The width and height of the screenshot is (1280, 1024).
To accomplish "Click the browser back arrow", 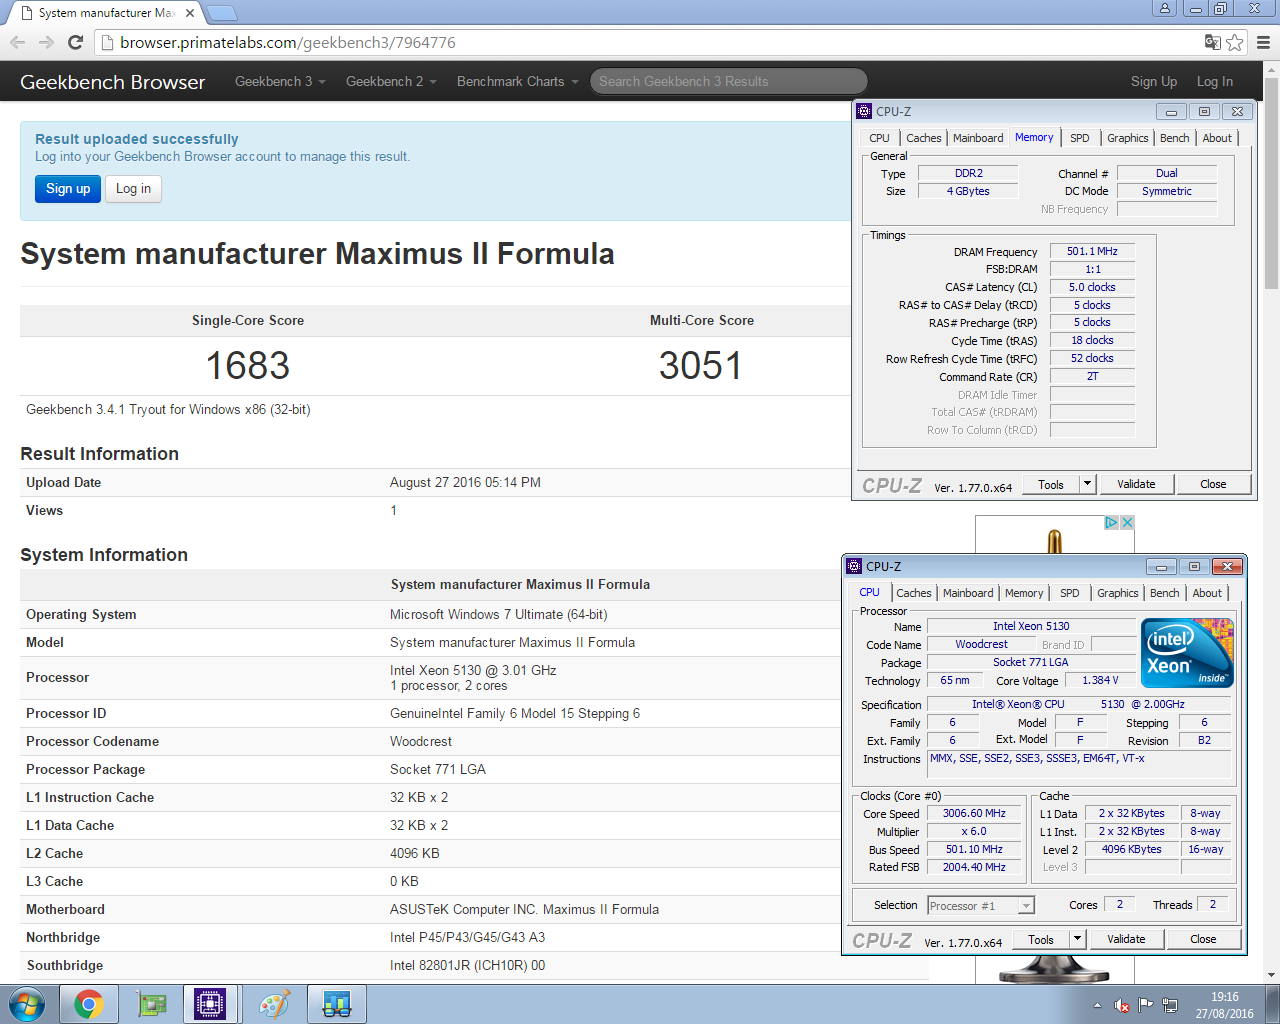I will [x=17, y=42].
